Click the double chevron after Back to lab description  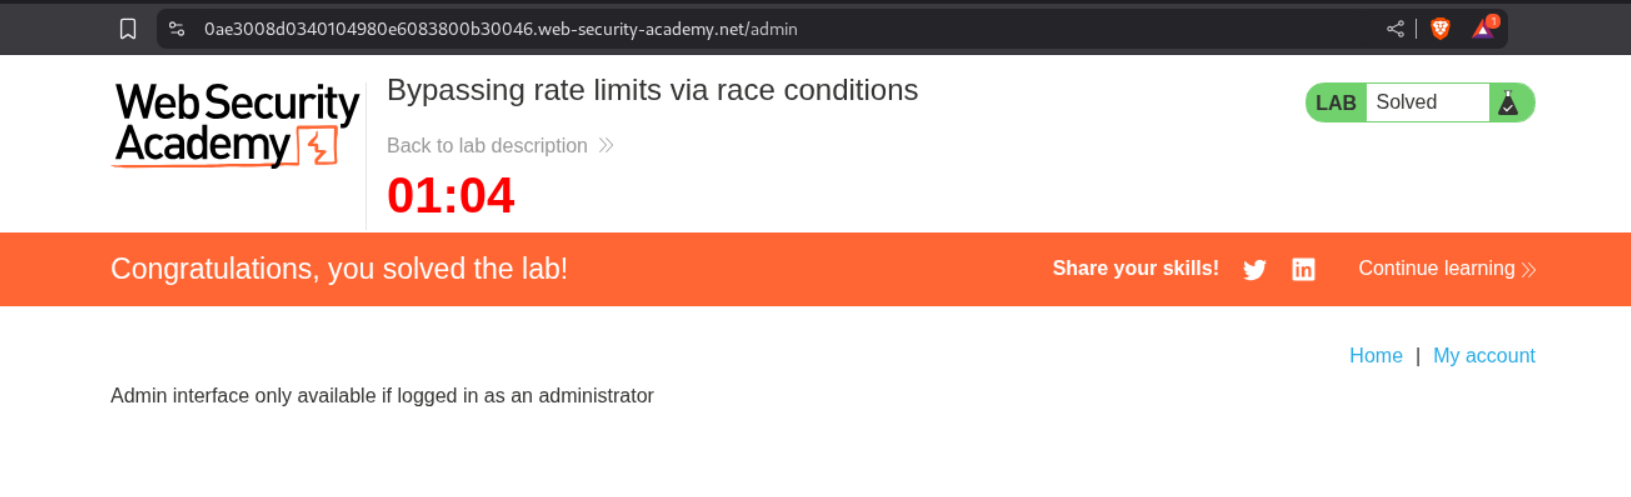coord(606,146)
